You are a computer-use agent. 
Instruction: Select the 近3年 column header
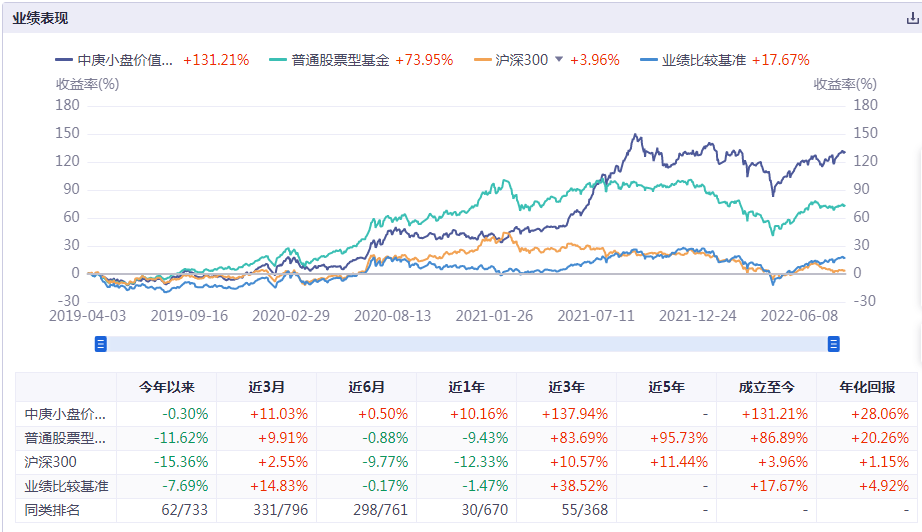click(566, 387)
